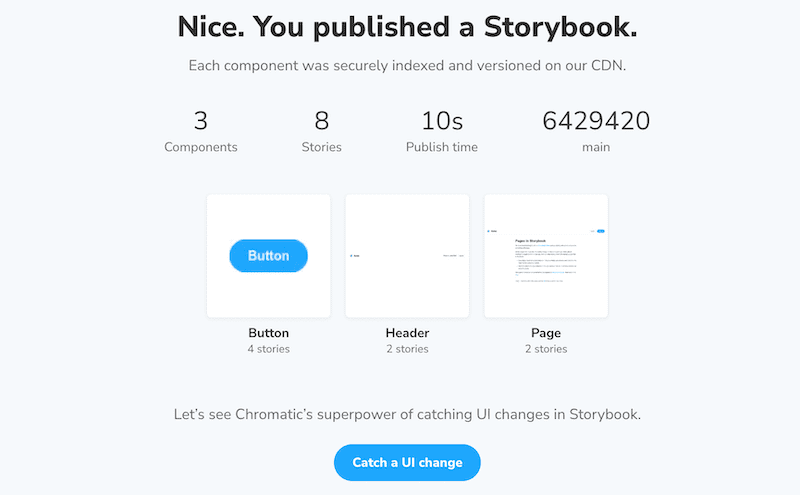Click "4 stories" under Button
This screenshot has width=800, height=495.
(x=268, y=349)
